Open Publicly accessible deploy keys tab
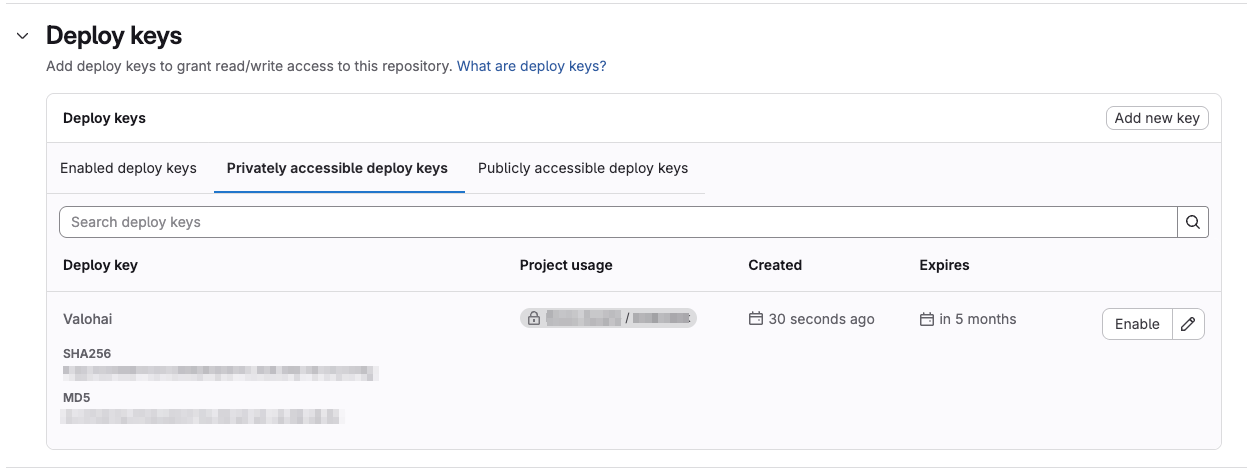Viewport: 1247px width, 471px height. [x=583, y=168]
